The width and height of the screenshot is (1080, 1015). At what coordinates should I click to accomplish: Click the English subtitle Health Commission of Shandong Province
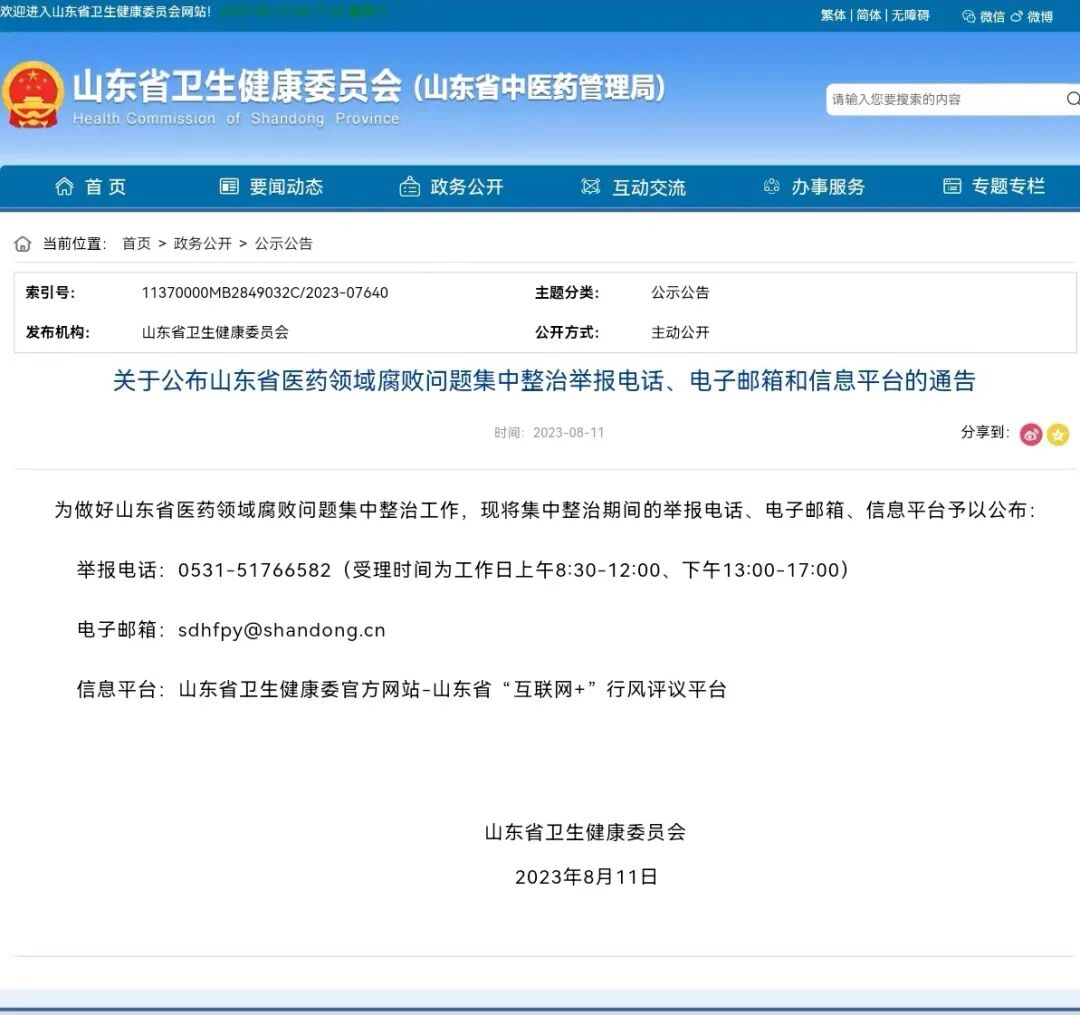click(236, 118)
